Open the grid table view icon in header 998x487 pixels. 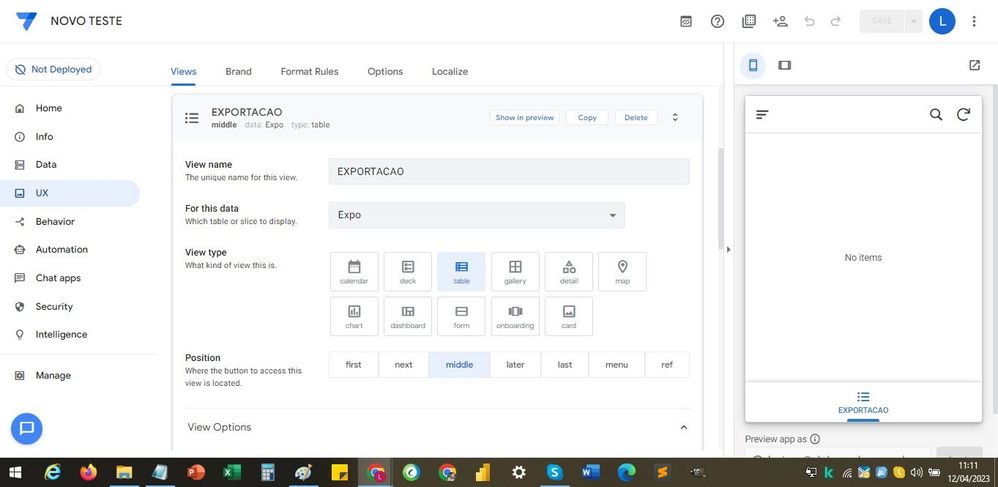point(748,21)
